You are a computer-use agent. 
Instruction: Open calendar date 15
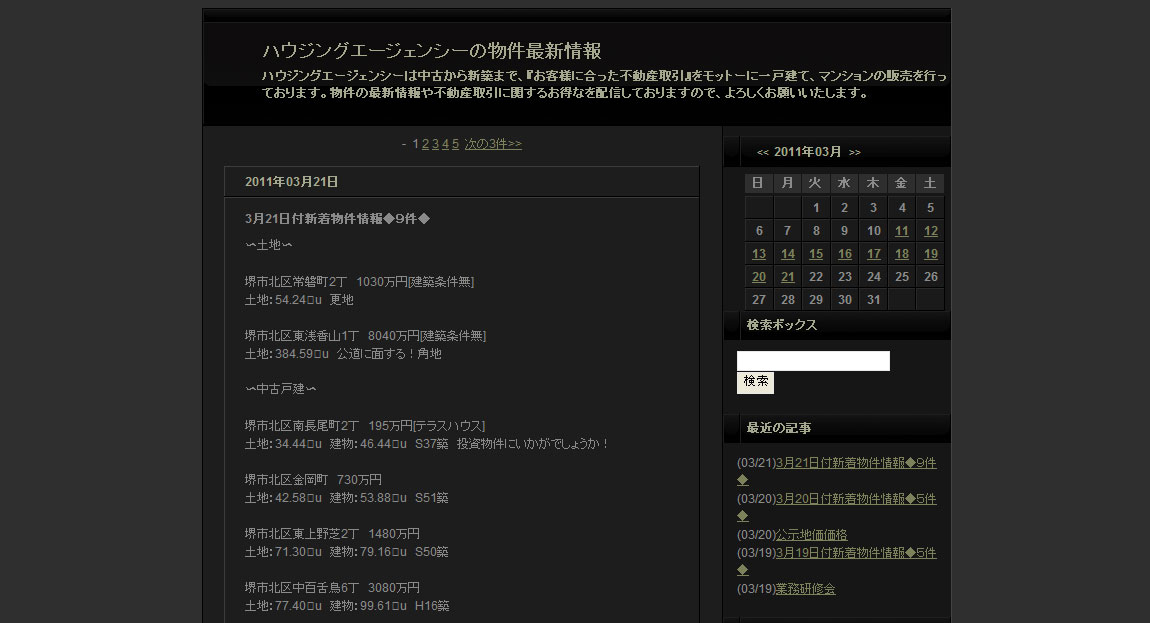pyautogui.click(x=816, y=254)
